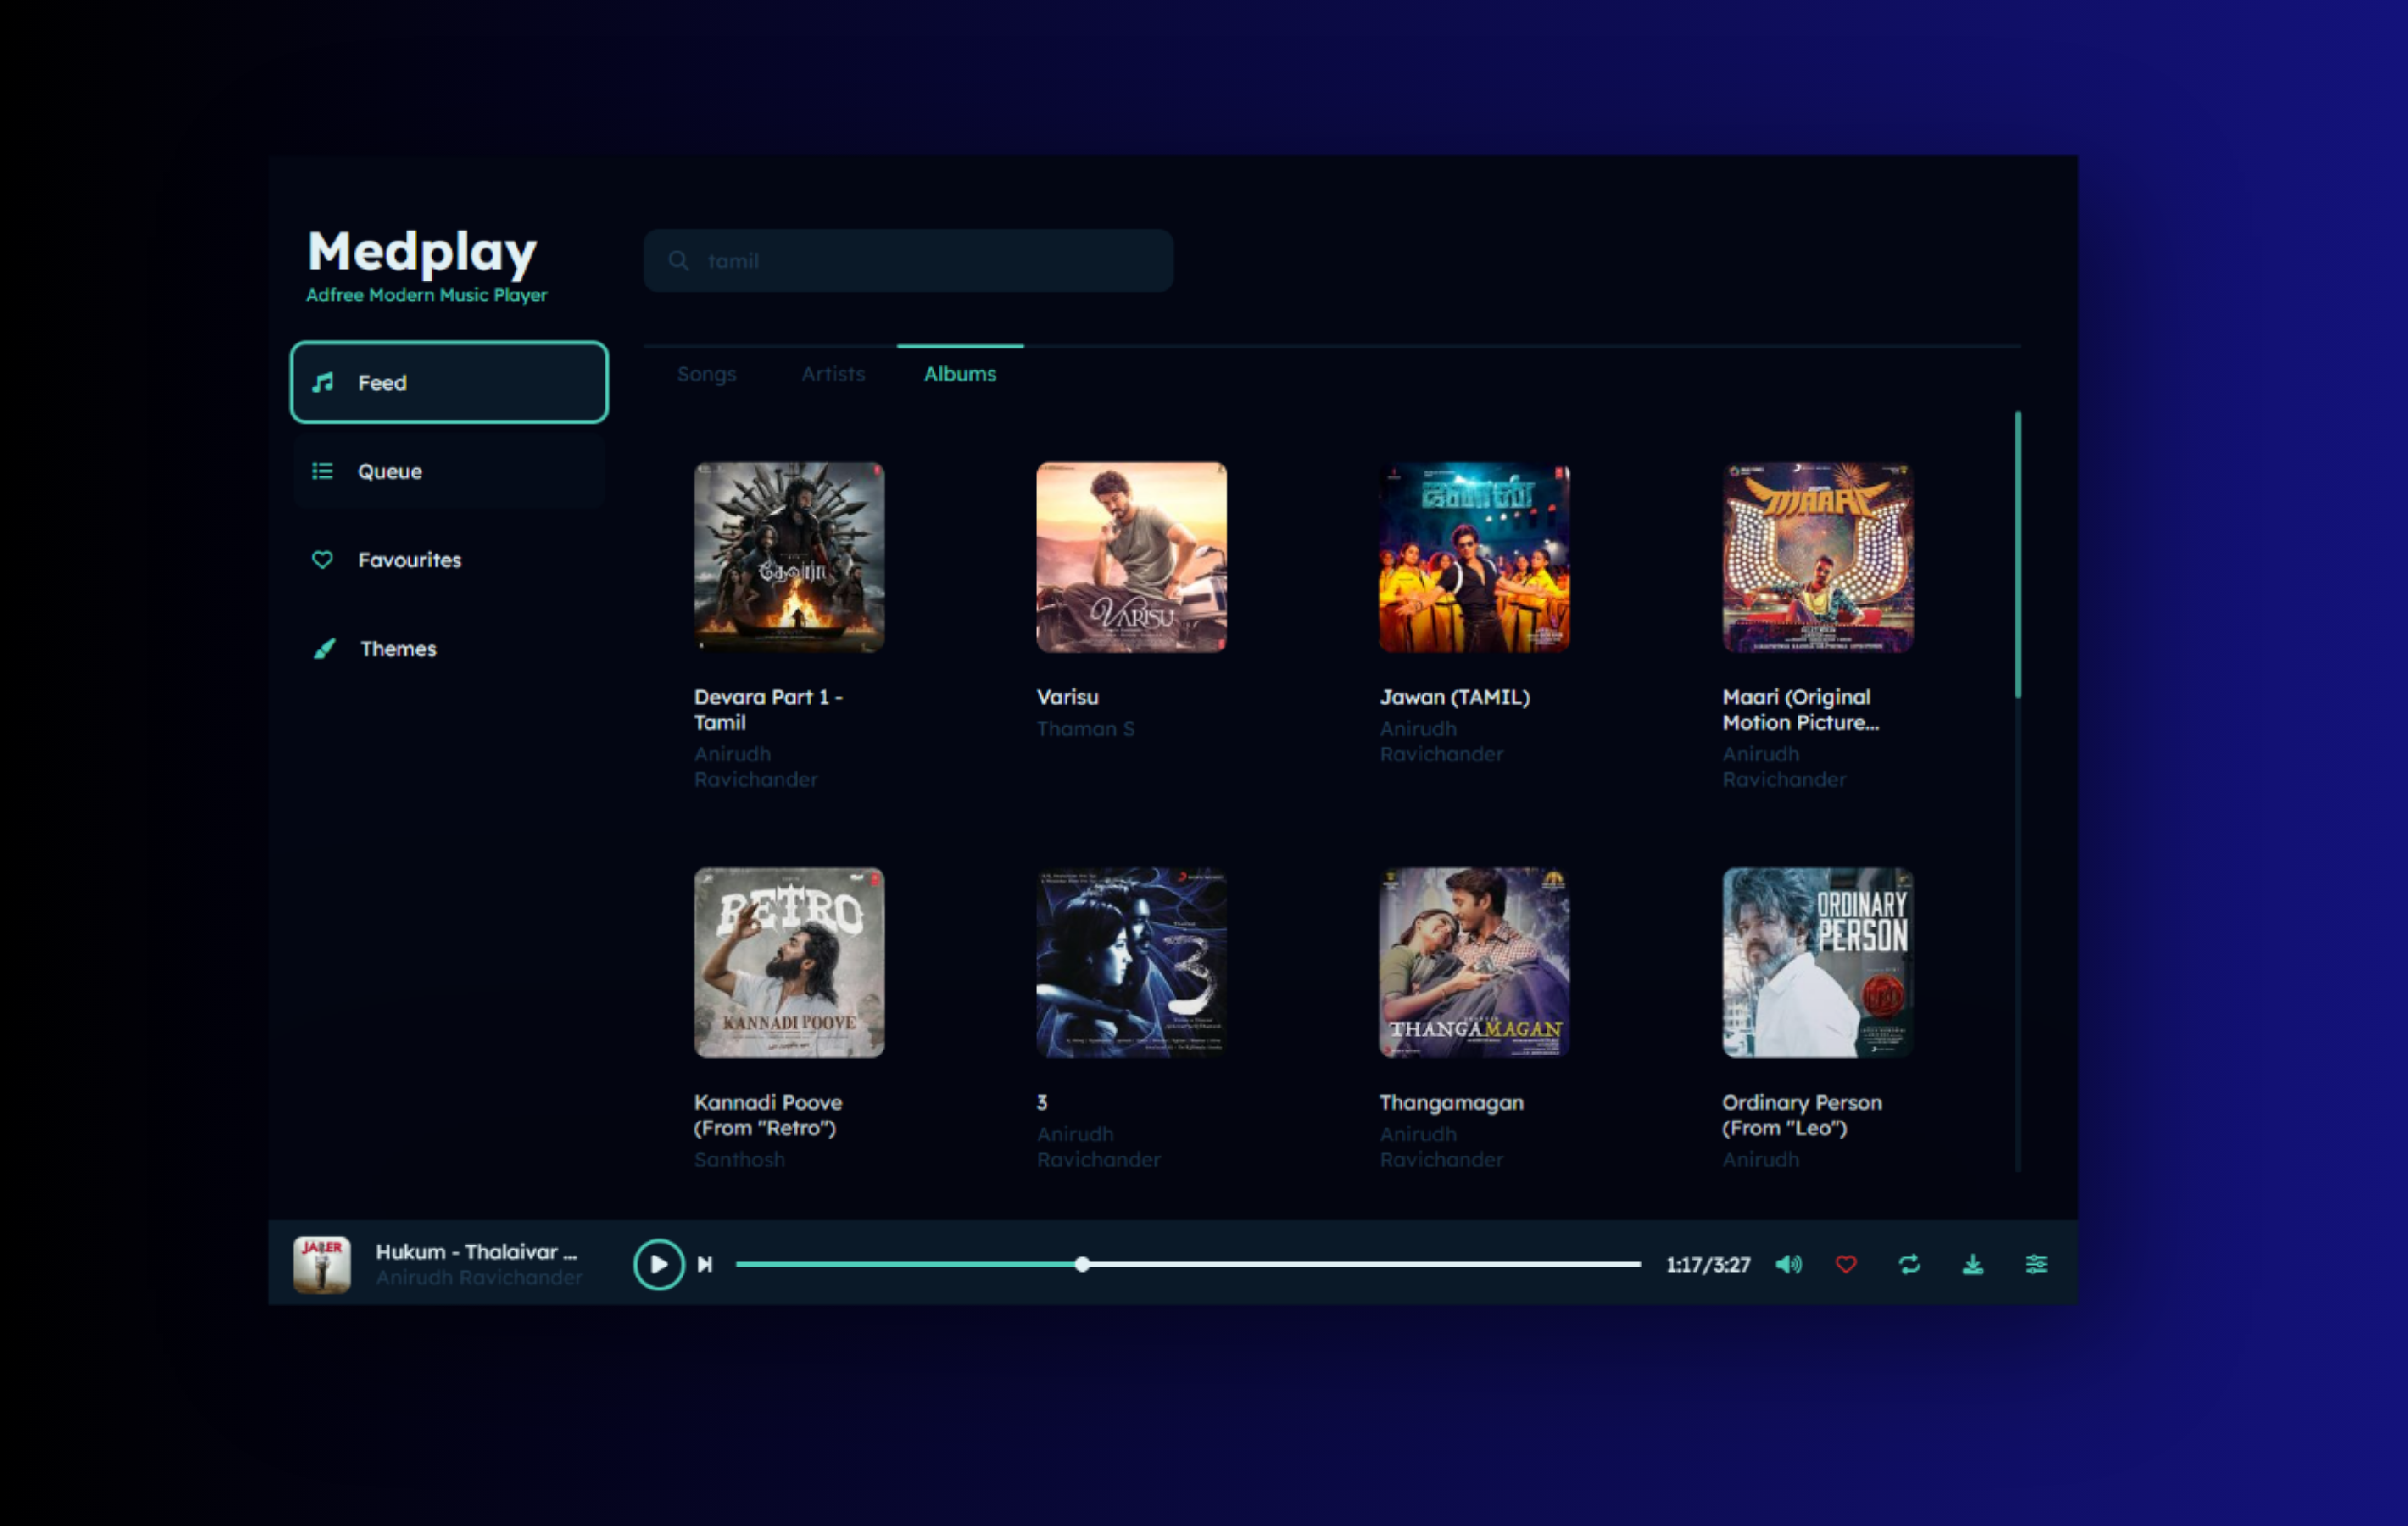2408x1526 pixels.
Task: Open the equalizer settings sliders icon
Action: coord(2036,1264)
